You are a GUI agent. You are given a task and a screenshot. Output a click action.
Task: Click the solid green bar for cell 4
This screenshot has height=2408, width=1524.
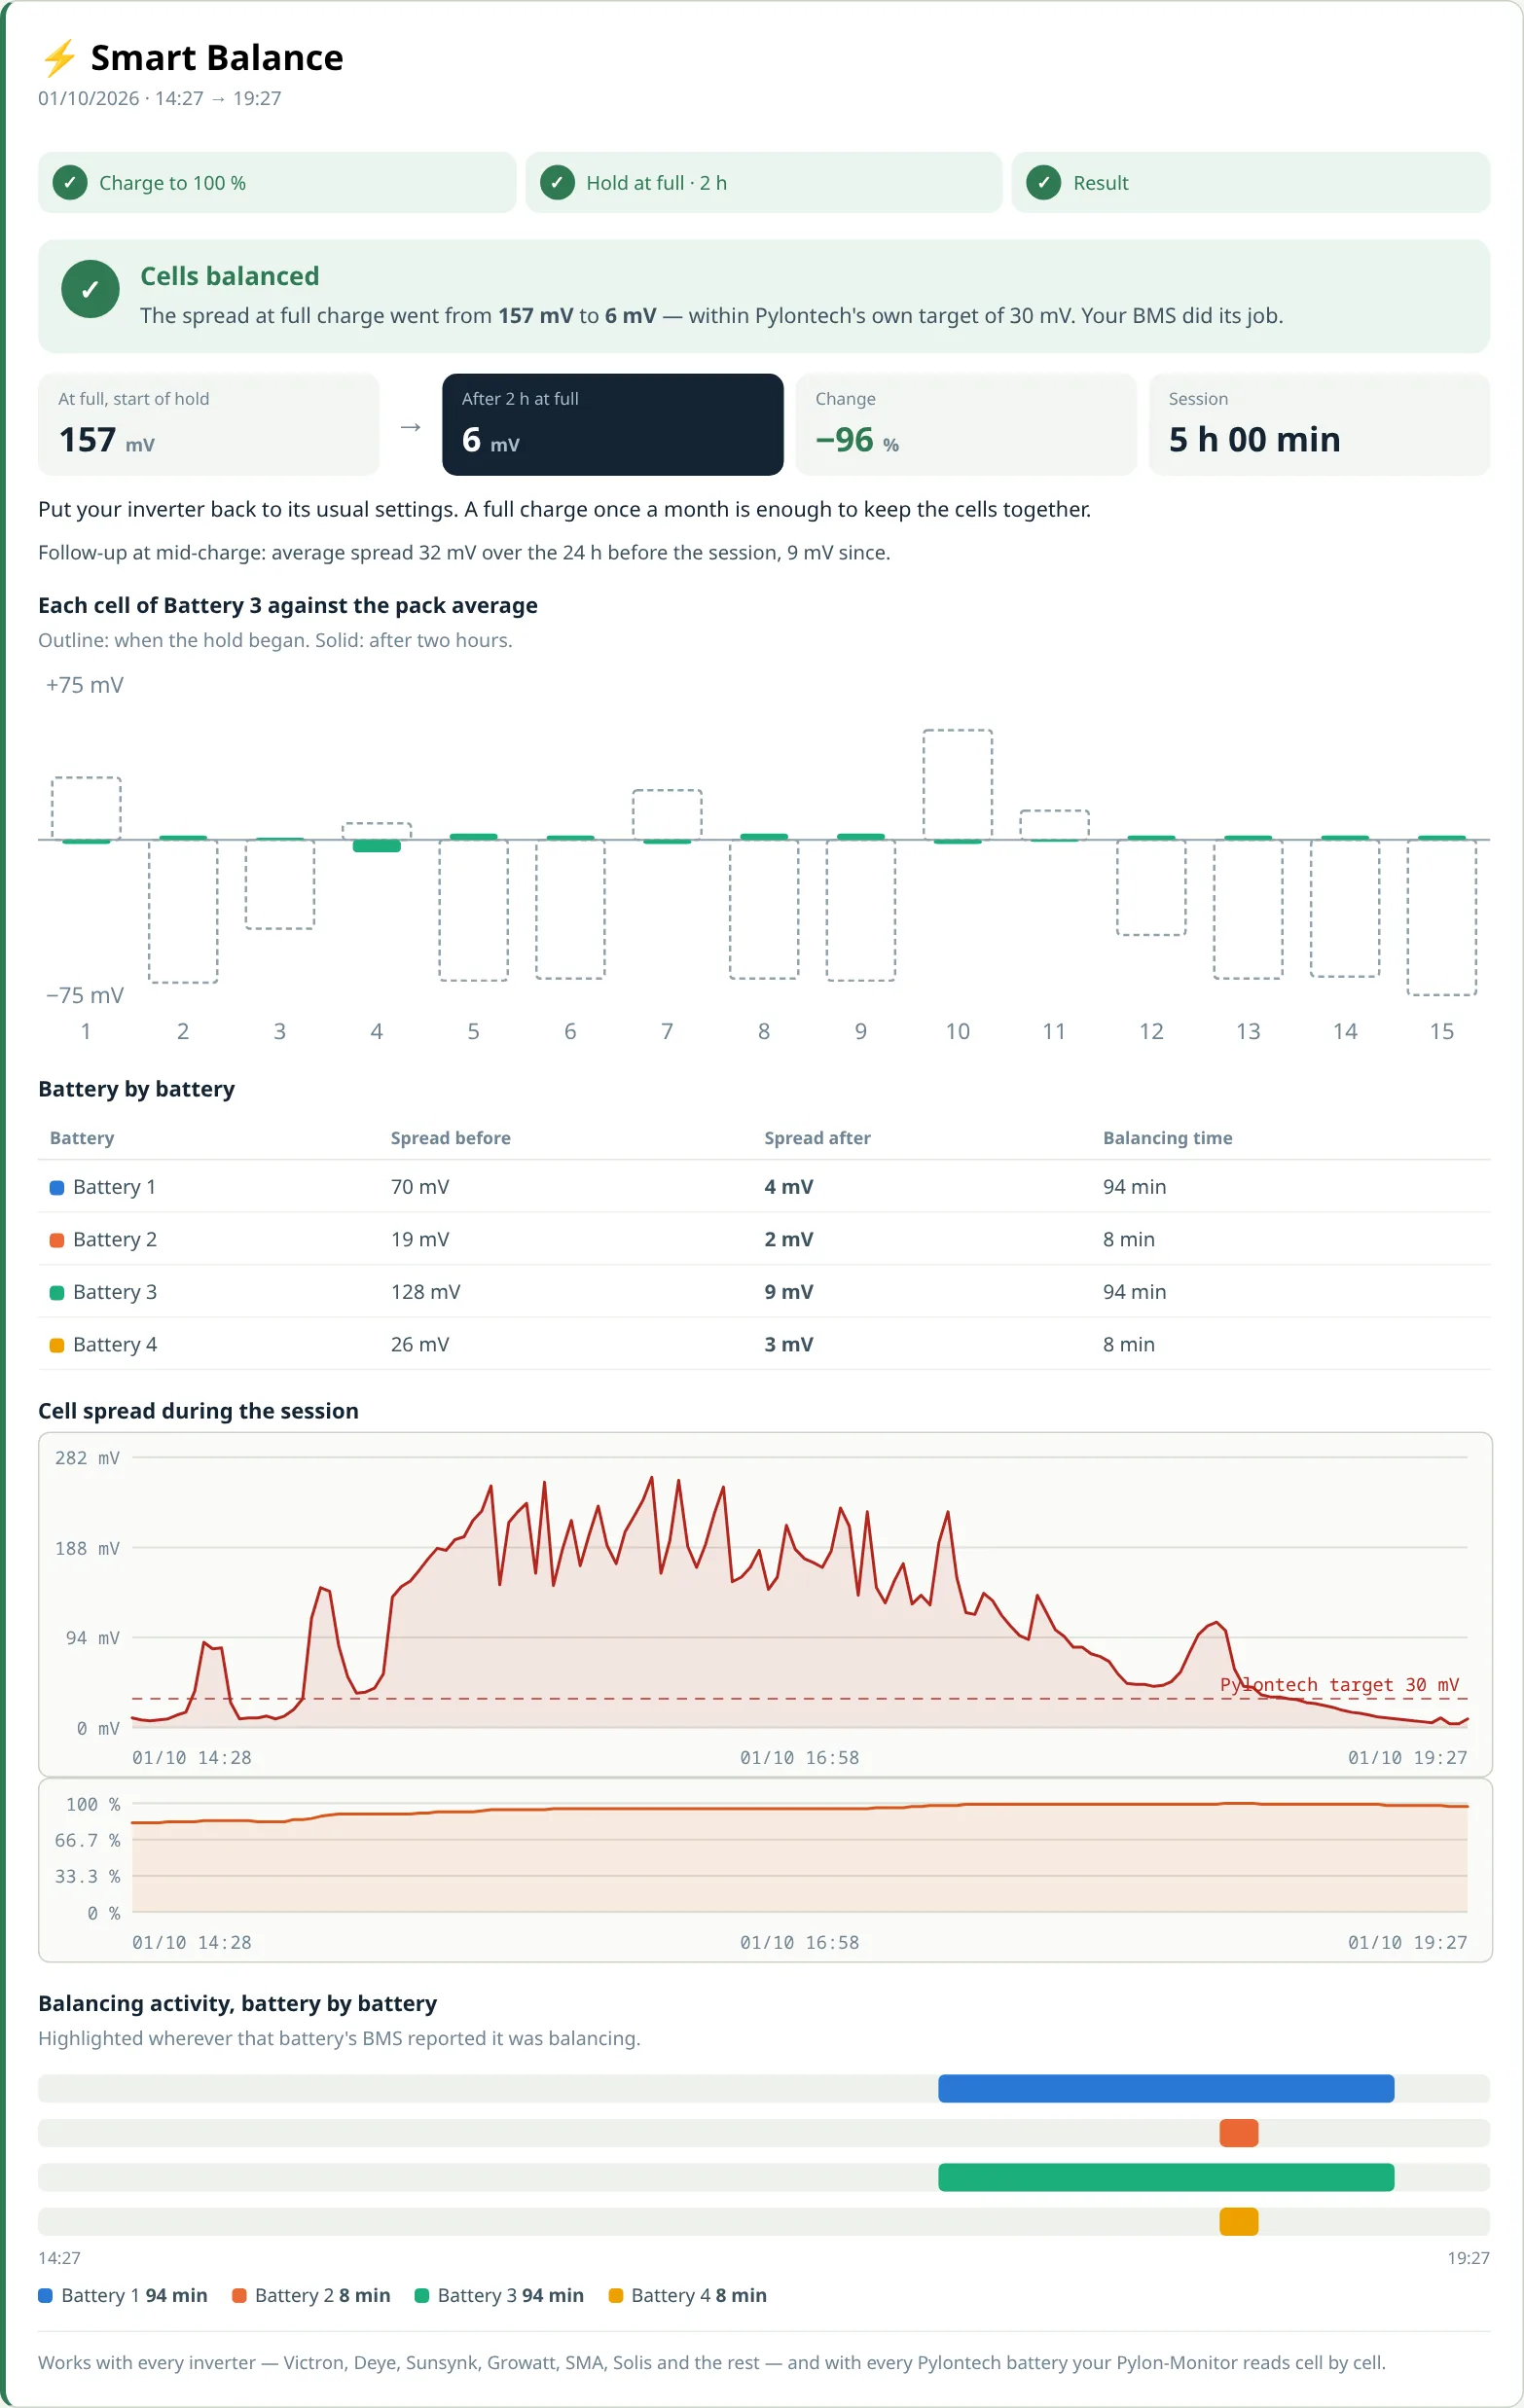coord(377,846)
